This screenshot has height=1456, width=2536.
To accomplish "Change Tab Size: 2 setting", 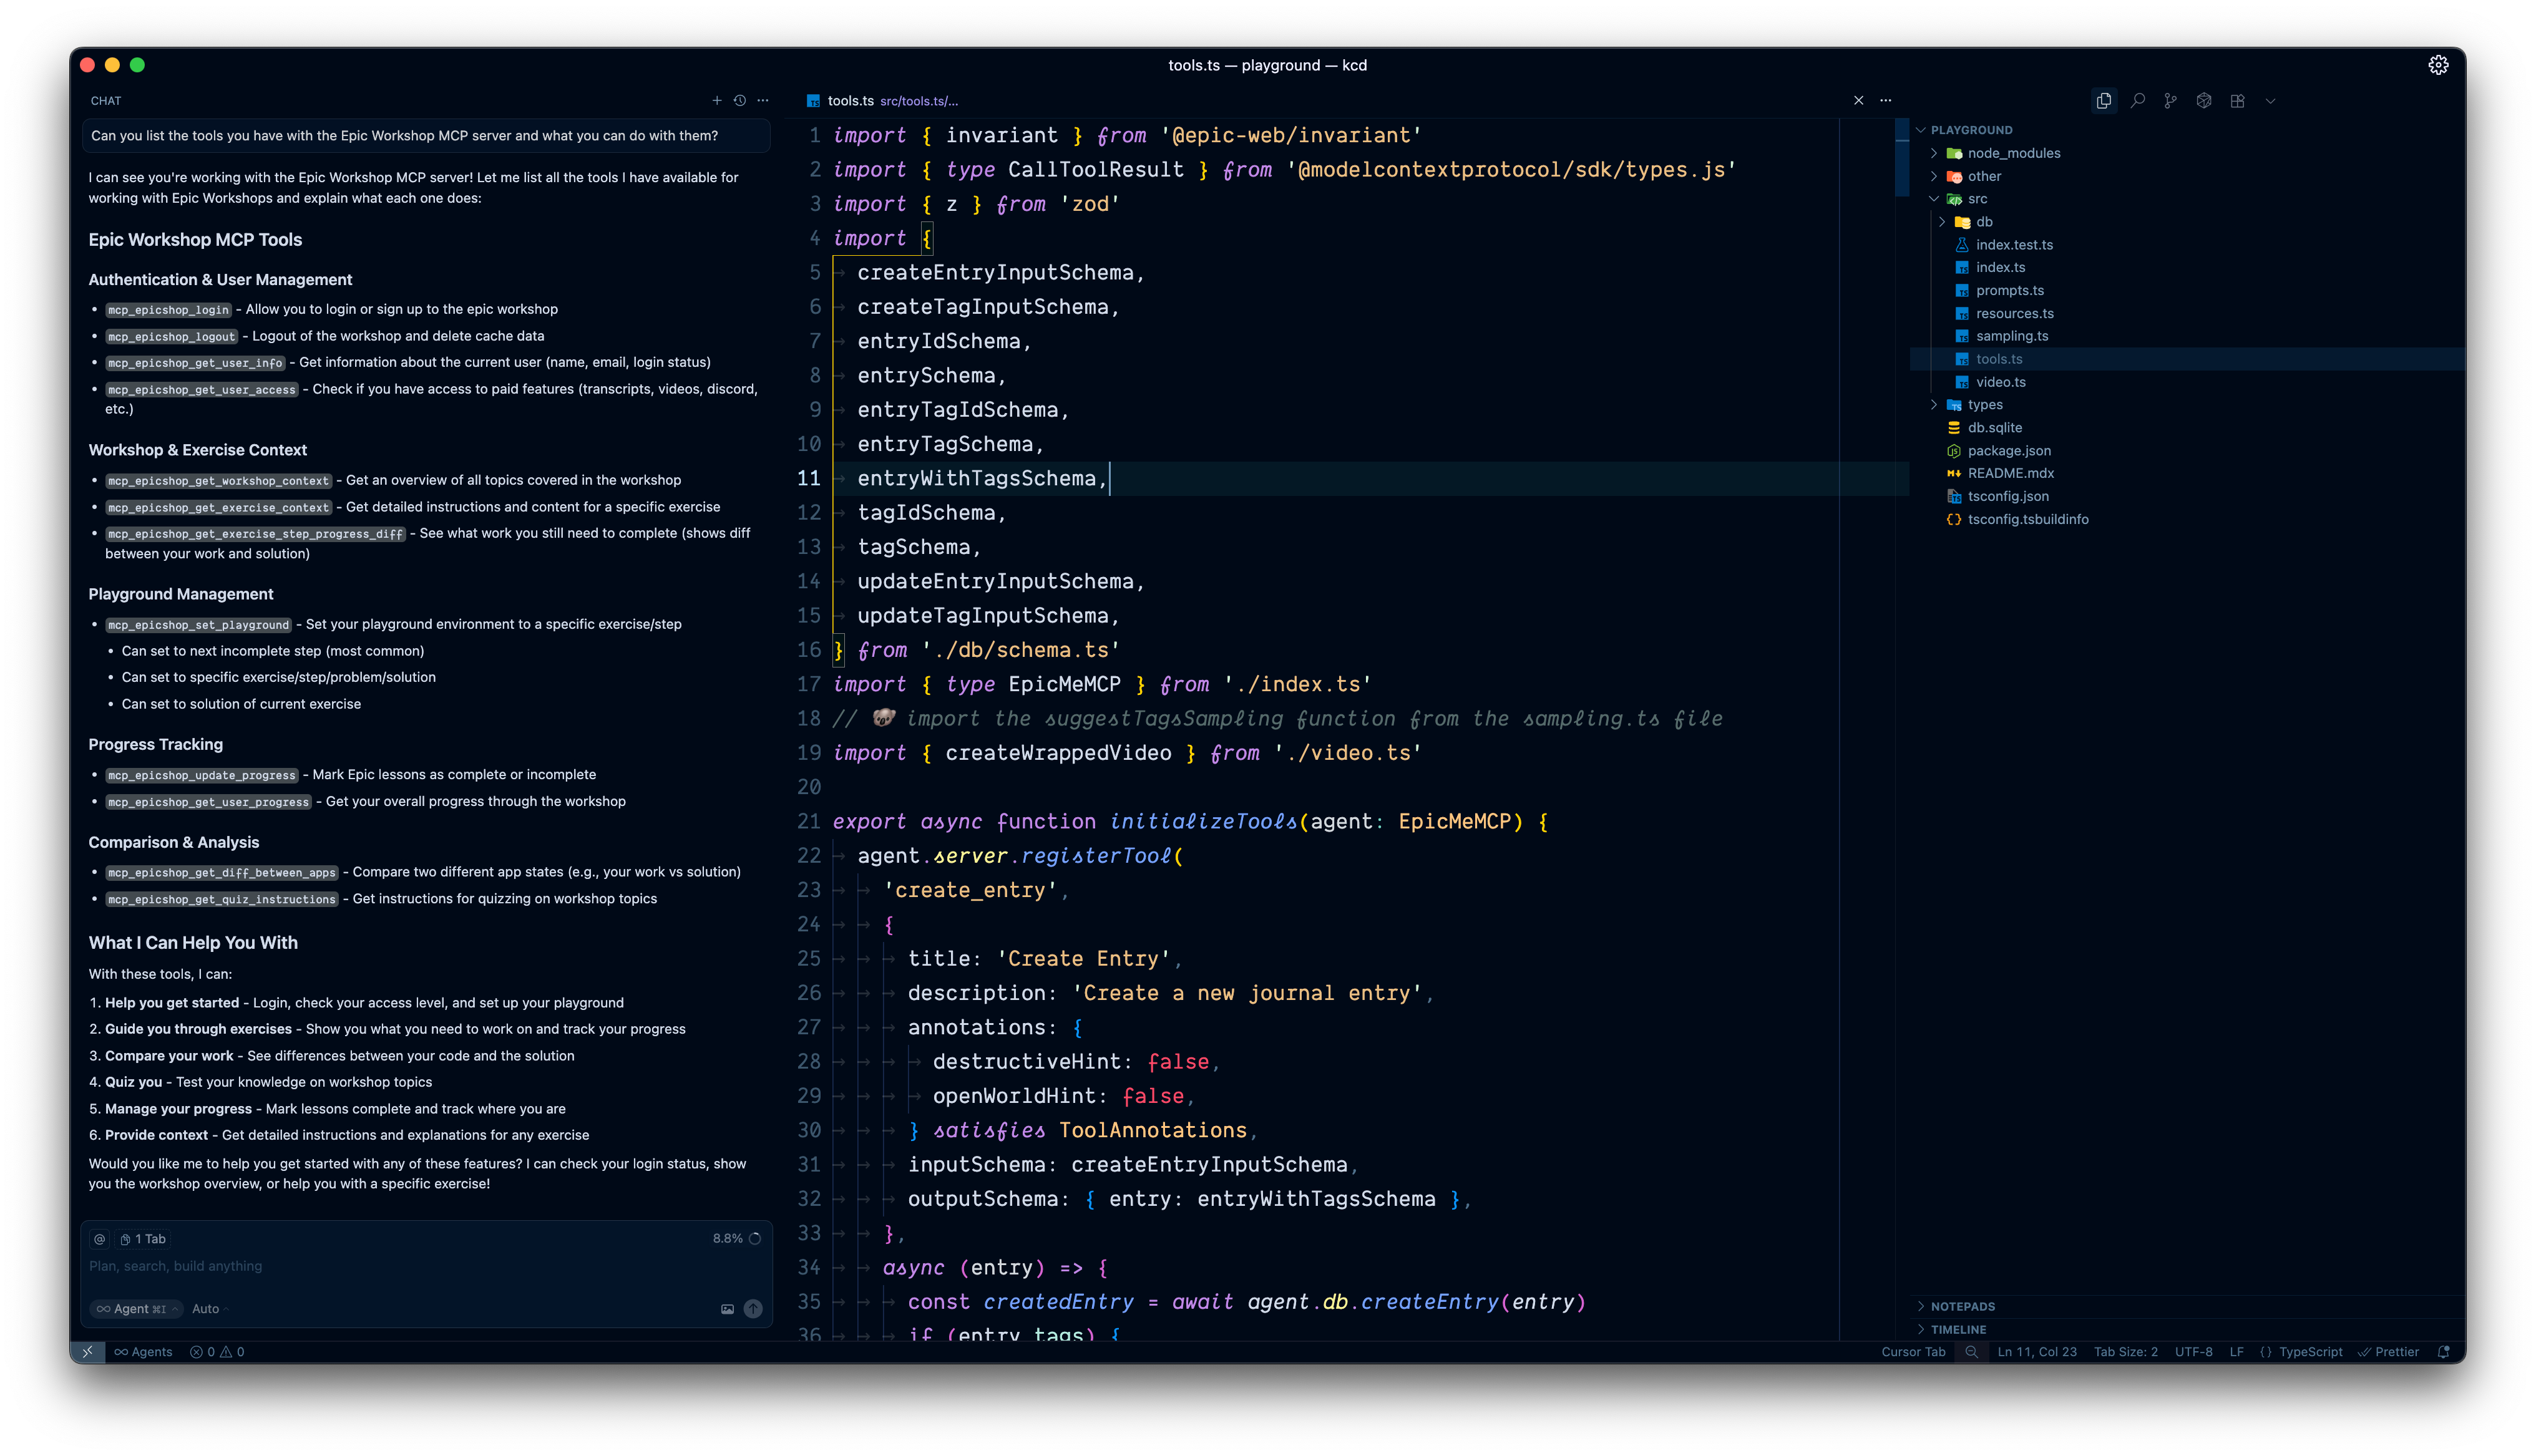I will tap(2126, 1352).
